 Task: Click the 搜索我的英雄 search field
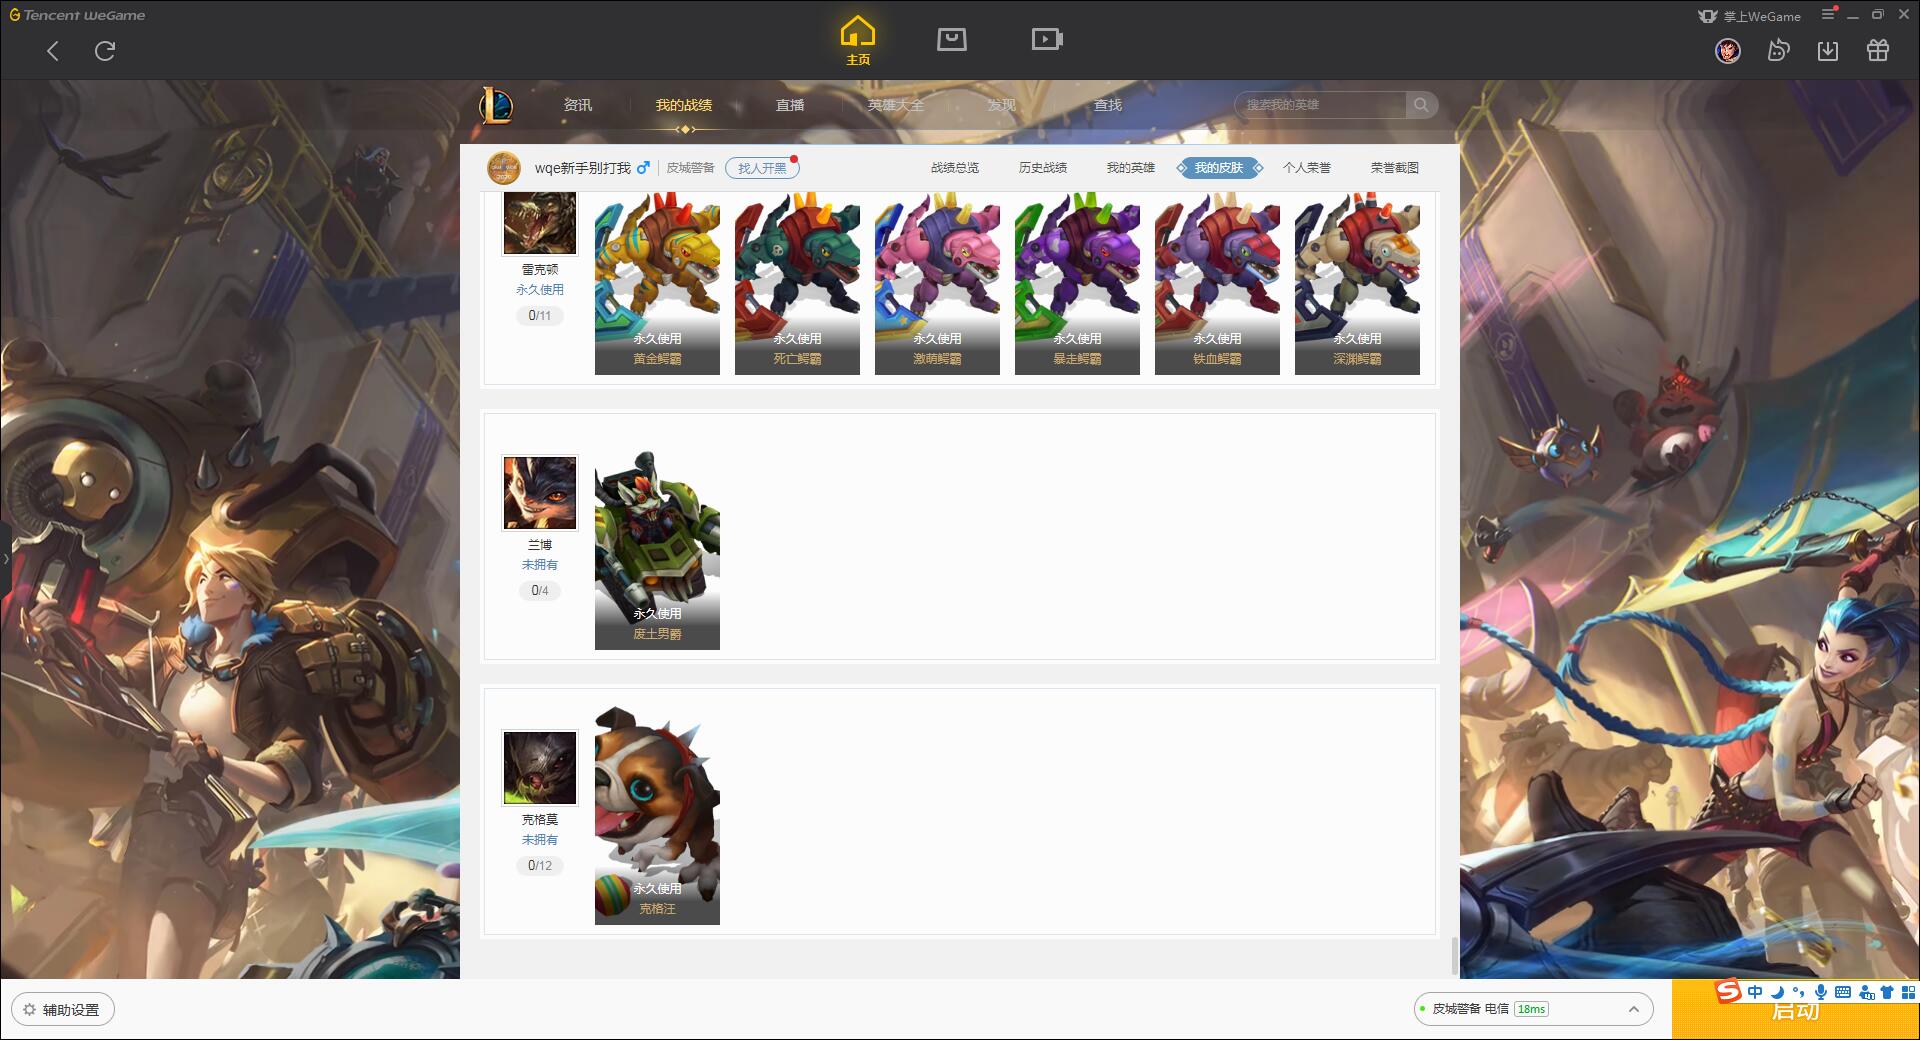click(x=1320, y=105)
